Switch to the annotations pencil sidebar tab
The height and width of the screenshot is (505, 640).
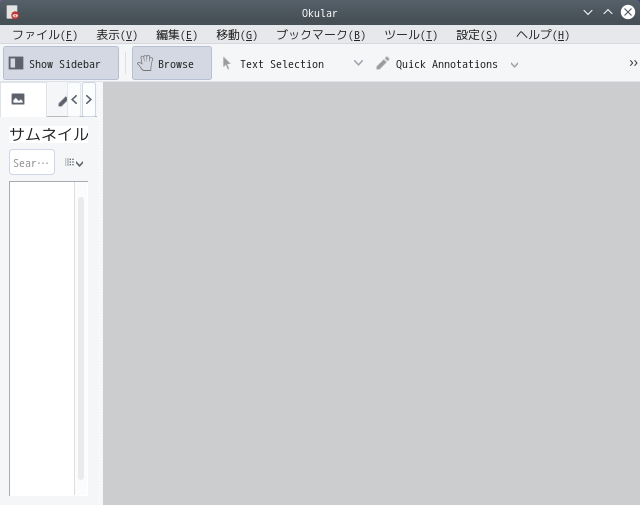(60, 100)
